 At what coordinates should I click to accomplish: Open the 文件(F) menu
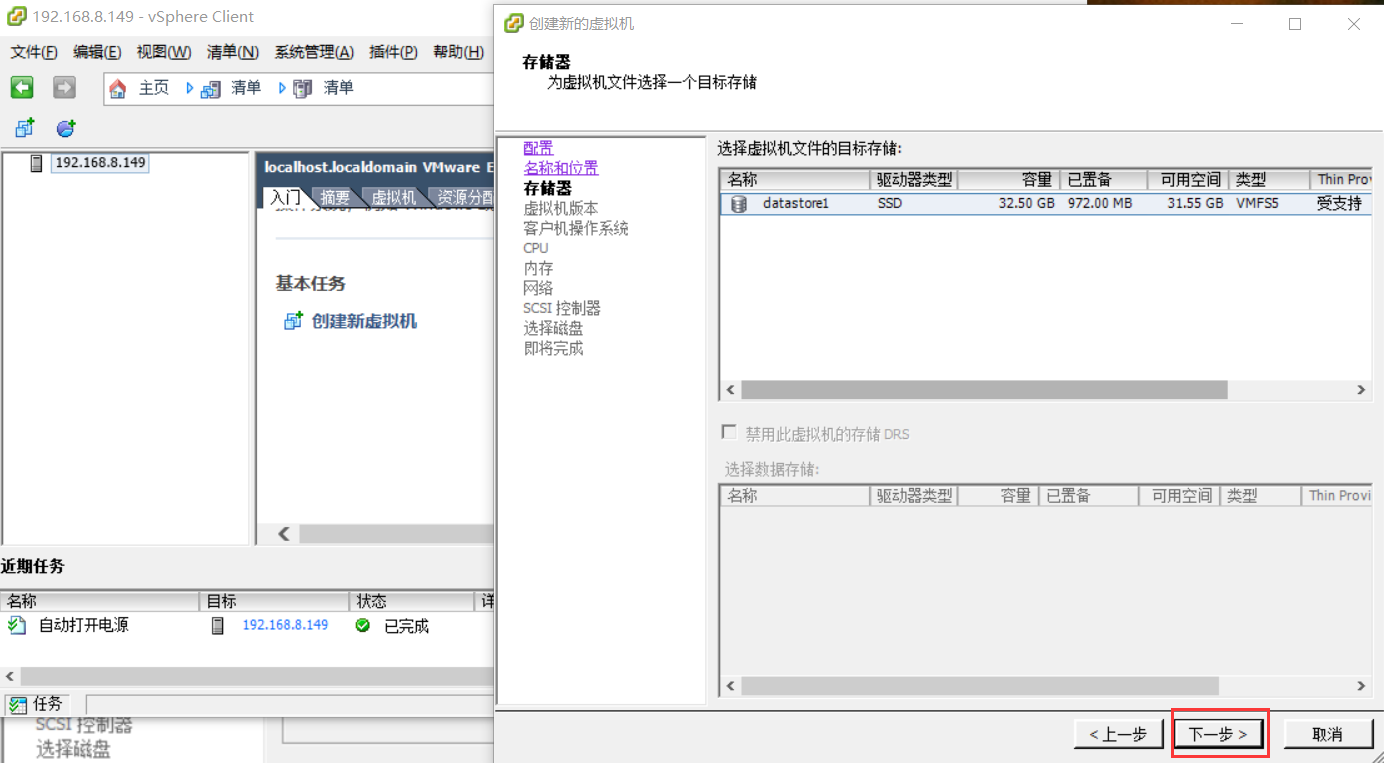(34, 52)
